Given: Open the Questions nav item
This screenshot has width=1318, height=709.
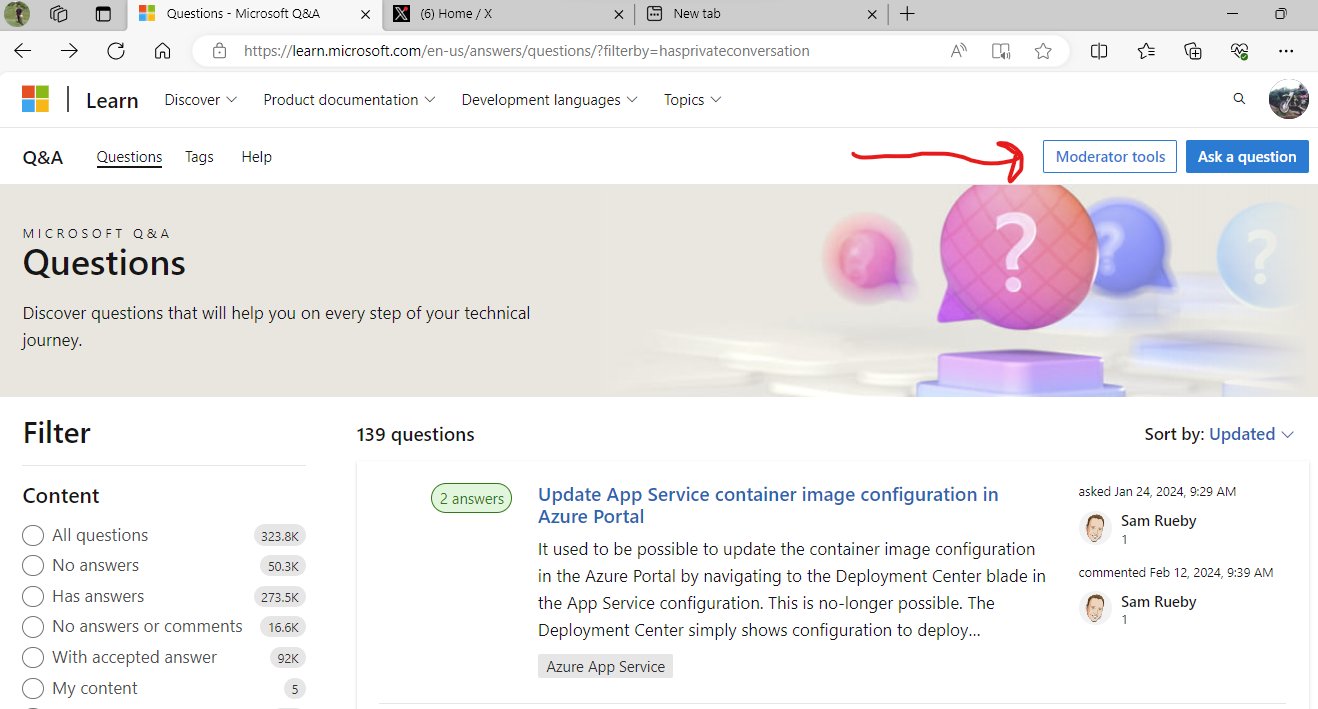Looking at the screenshot, I should [x=129, y=157].
